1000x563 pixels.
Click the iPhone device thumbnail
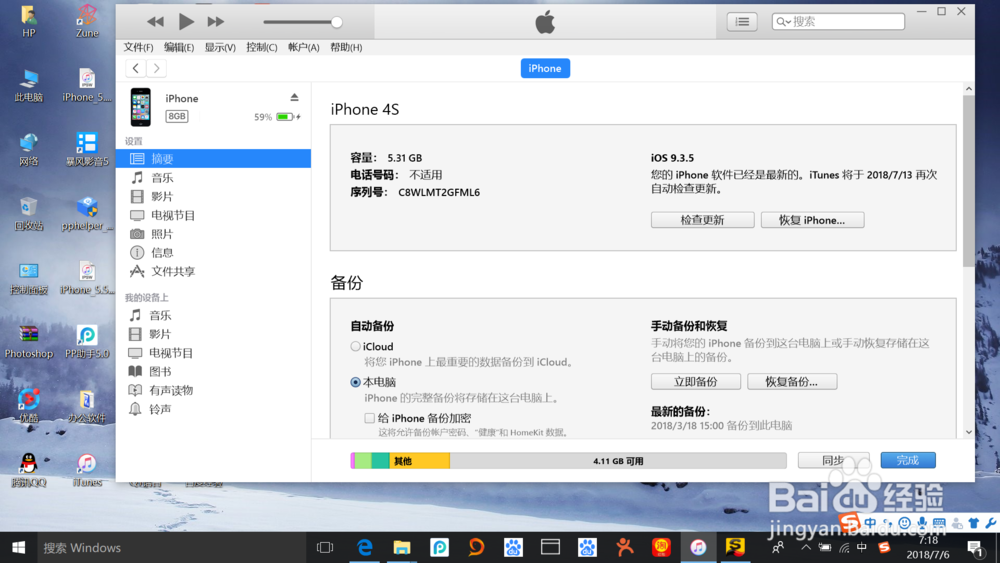click(141, 107)
